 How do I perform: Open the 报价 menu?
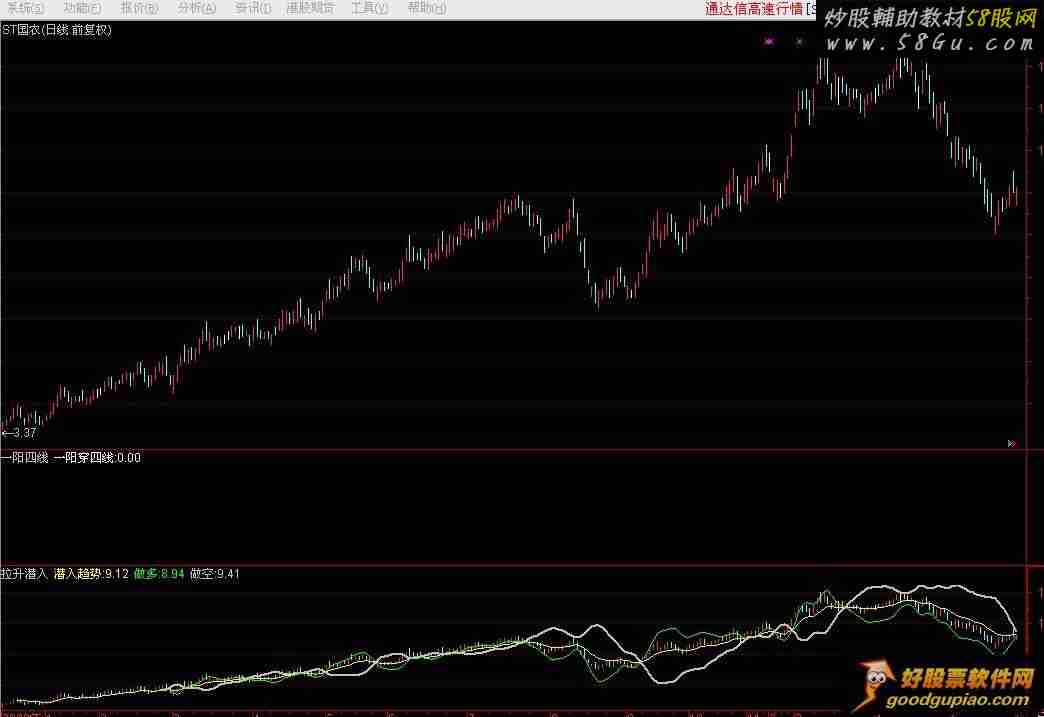point(139,8)
